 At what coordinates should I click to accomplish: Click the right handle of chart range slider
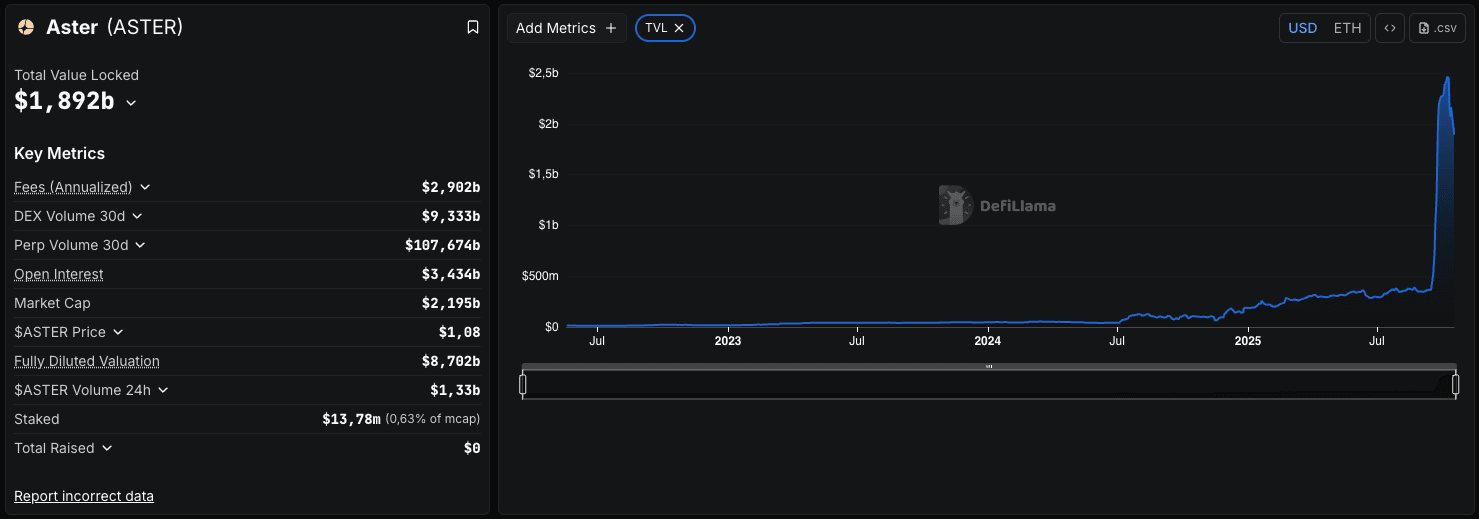pos(1455,384)
